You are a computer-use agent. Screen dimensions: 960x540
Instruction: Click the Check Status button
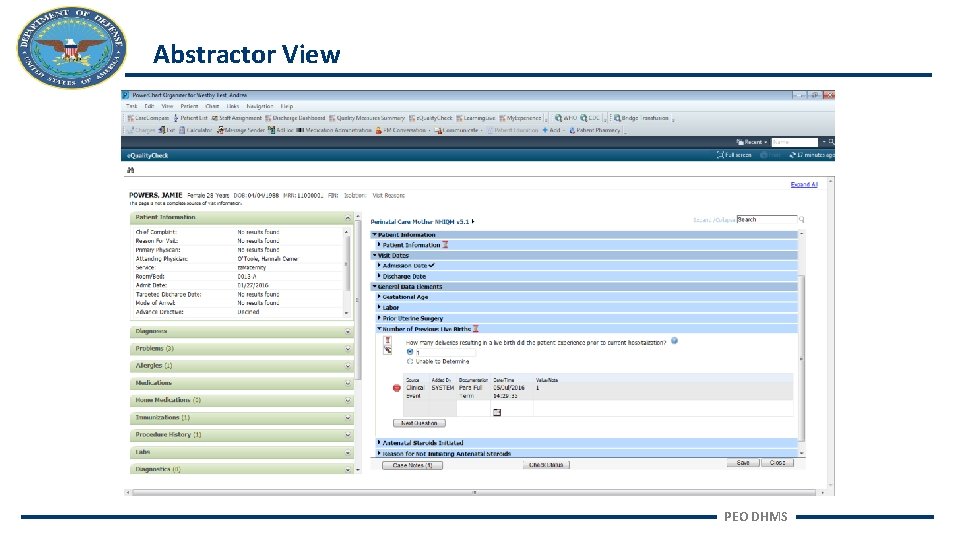pyautogui.click(x=546, y=465)
